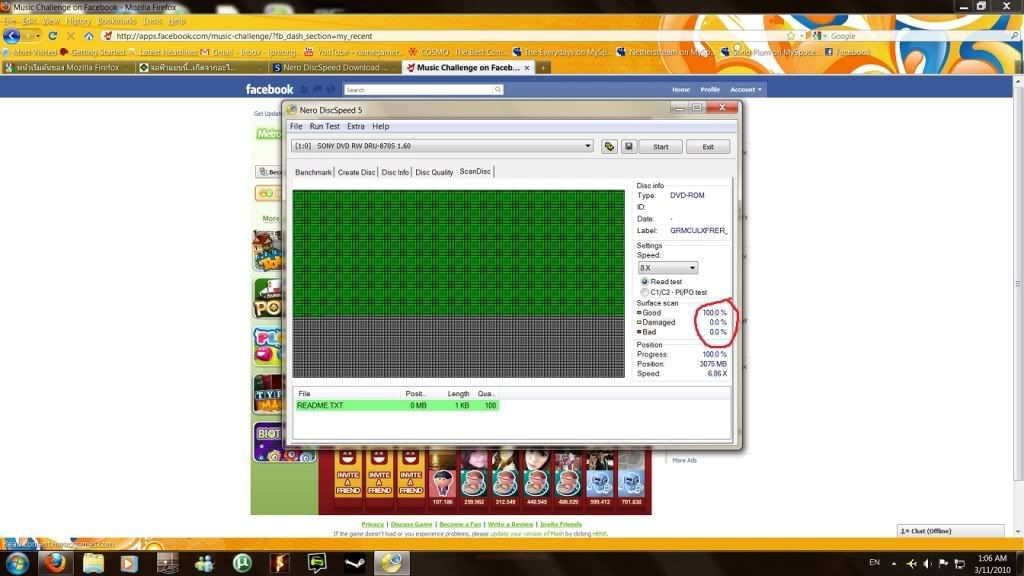Switch to the Create Disc tab
The height and width of the screenshot is (576, 1024).
tap(357, 172)
